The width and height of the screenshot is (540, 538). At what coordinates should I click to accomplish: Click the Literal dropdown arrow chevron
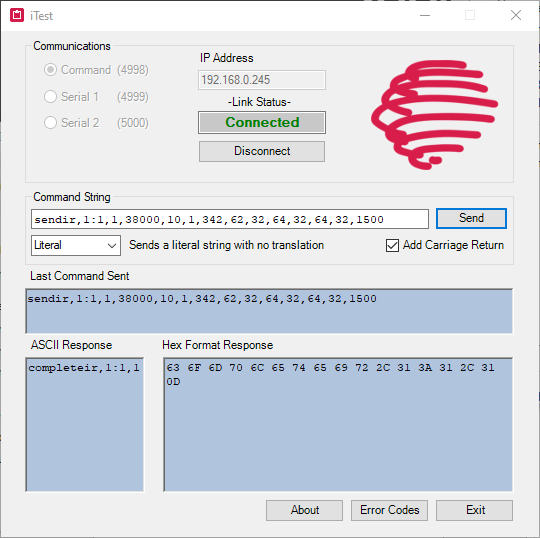[x=112, y=246]
